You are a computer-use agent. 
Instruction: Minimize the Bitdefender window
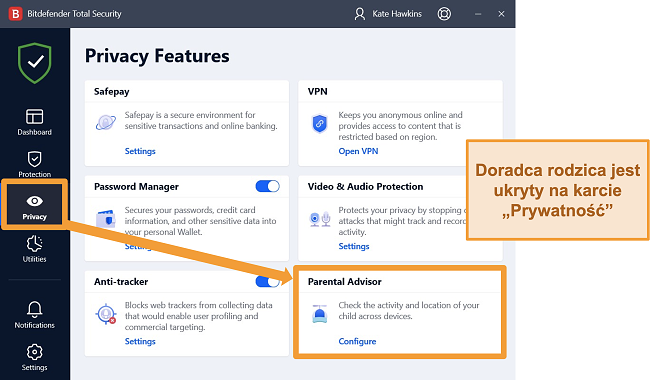coord(478,14)
